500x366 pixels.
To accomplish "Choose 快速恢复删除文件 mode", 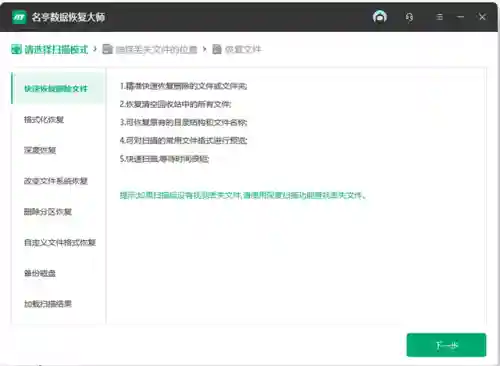I will click(x=58, y=88).
